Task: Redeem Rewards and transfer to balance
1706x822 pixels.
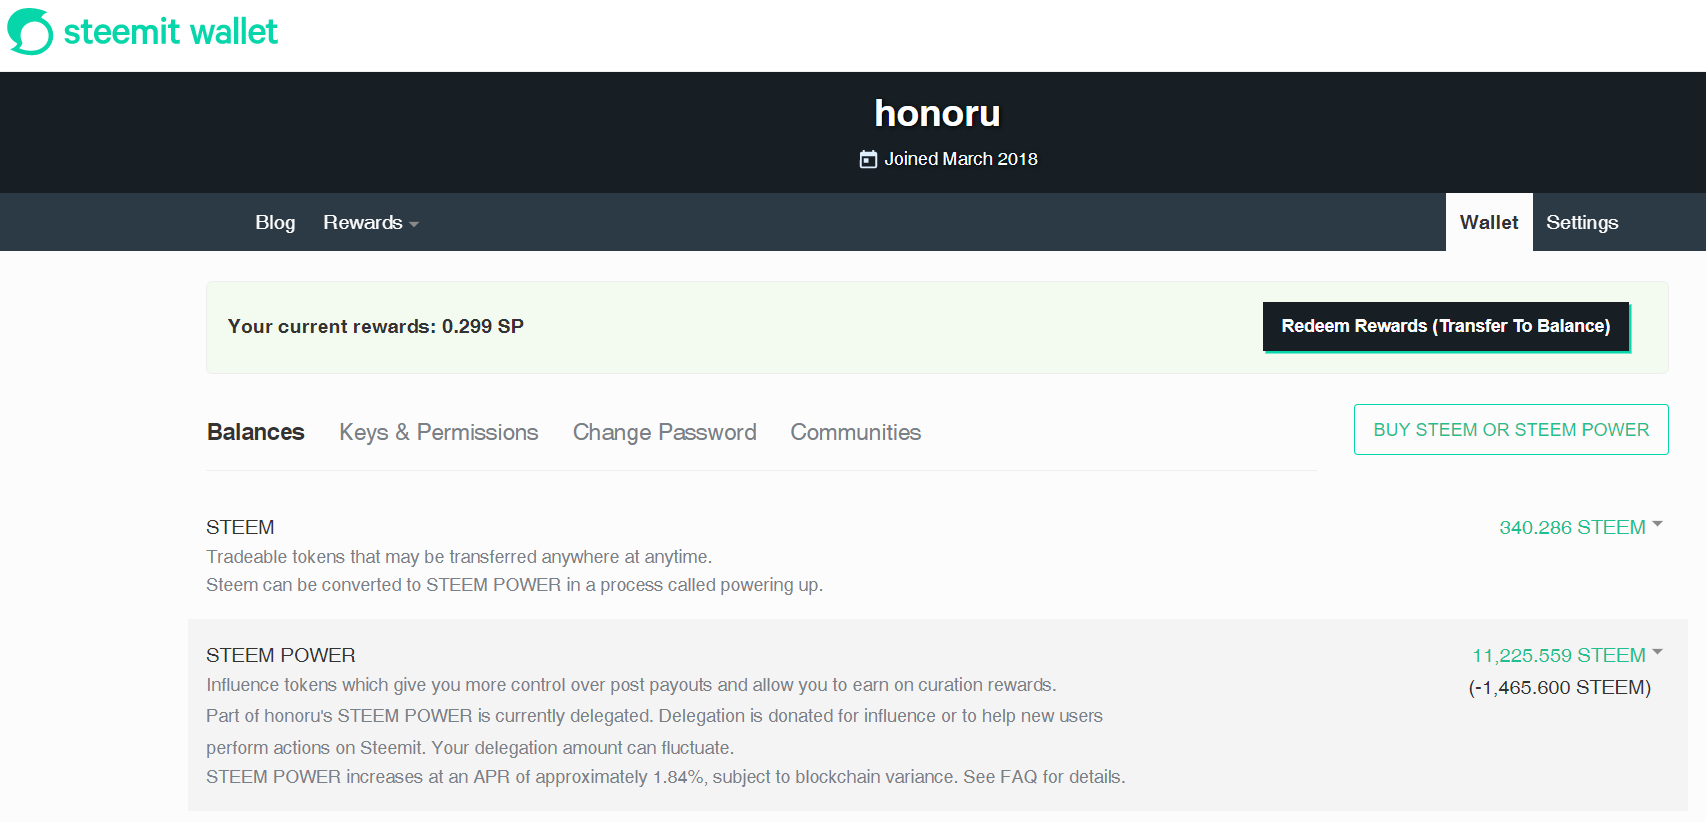Action: tap(1446, 326)
